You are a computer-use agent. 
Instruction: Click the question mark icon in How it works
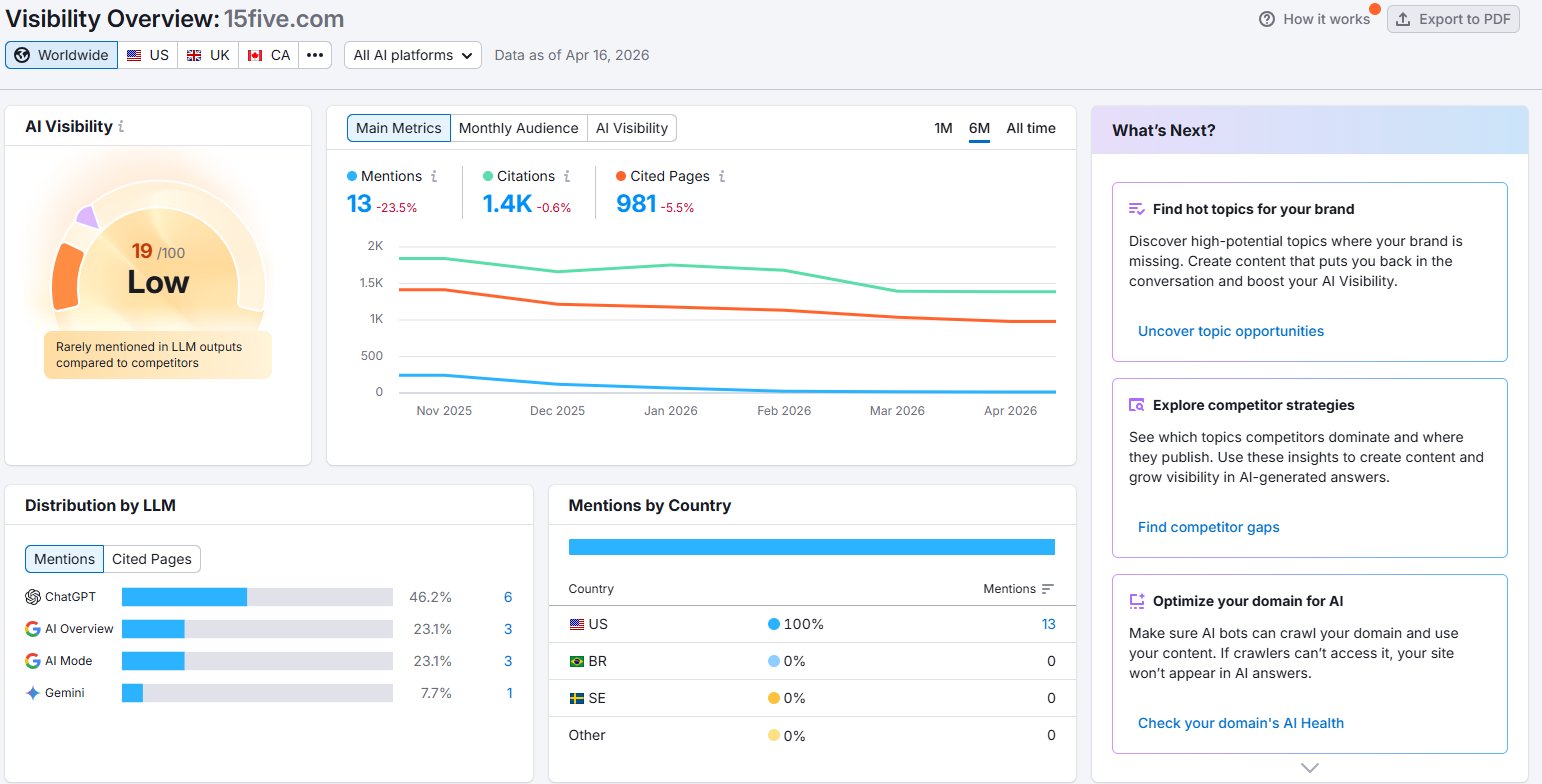click(1267, 19)
